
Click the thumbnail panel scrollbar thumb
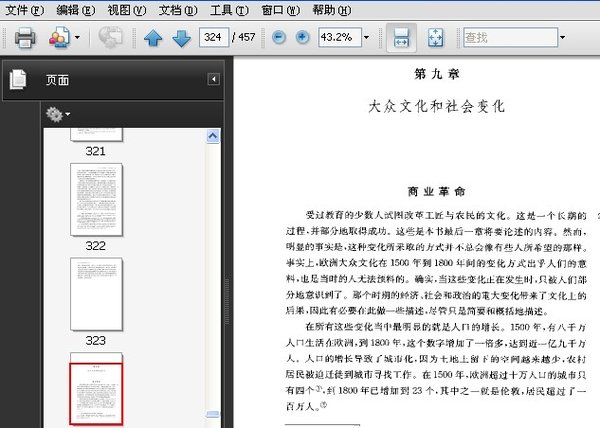coord(213,414)
